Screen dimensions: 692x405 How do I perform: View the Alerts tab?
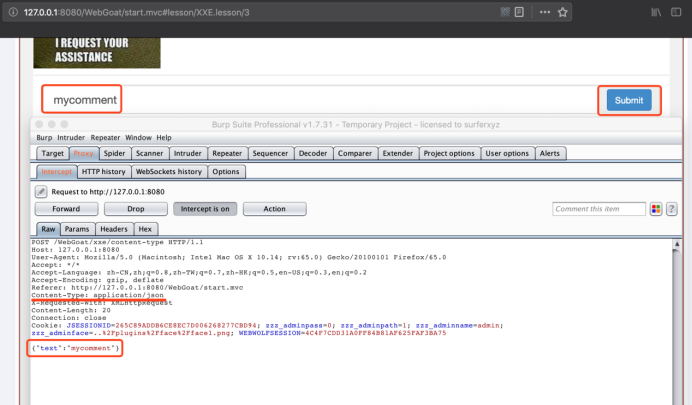point(549,153)
